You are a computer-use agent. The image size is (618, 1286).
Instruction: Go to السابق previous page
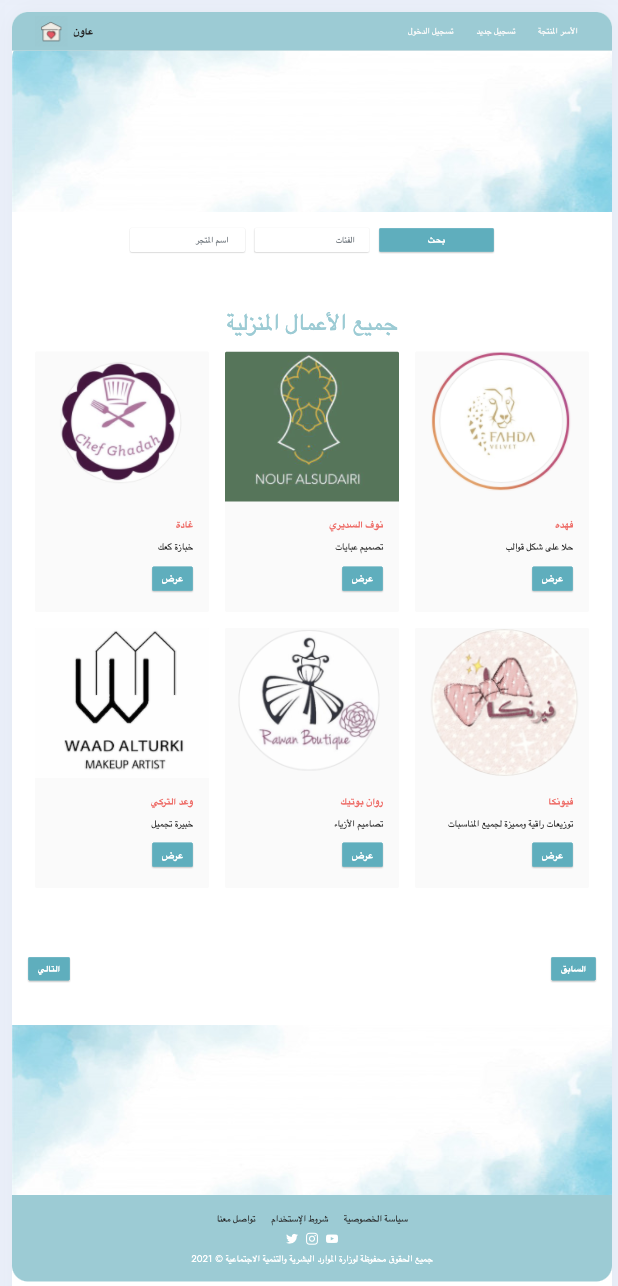574,969
